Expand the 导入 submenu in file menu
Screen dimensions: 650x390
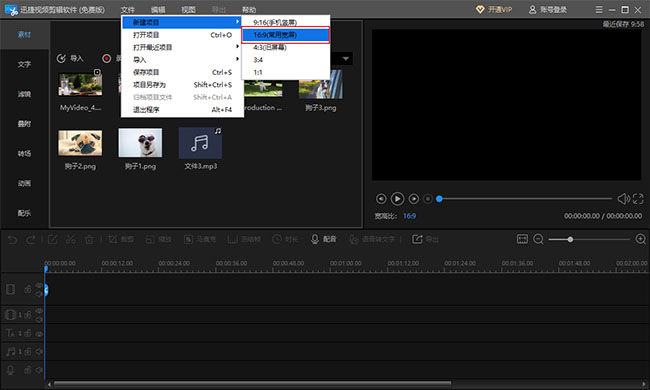pos(182,60)
